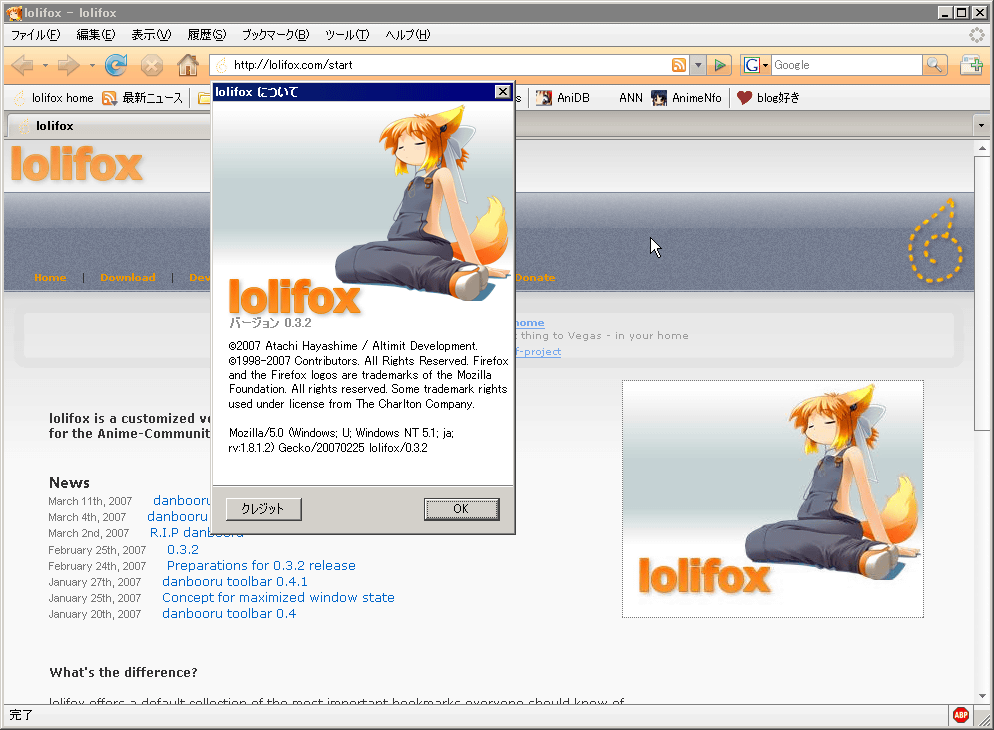This screenshot has width=994, height=730.
Task: Open a new tab with plus icon
Action: (971, 65)
